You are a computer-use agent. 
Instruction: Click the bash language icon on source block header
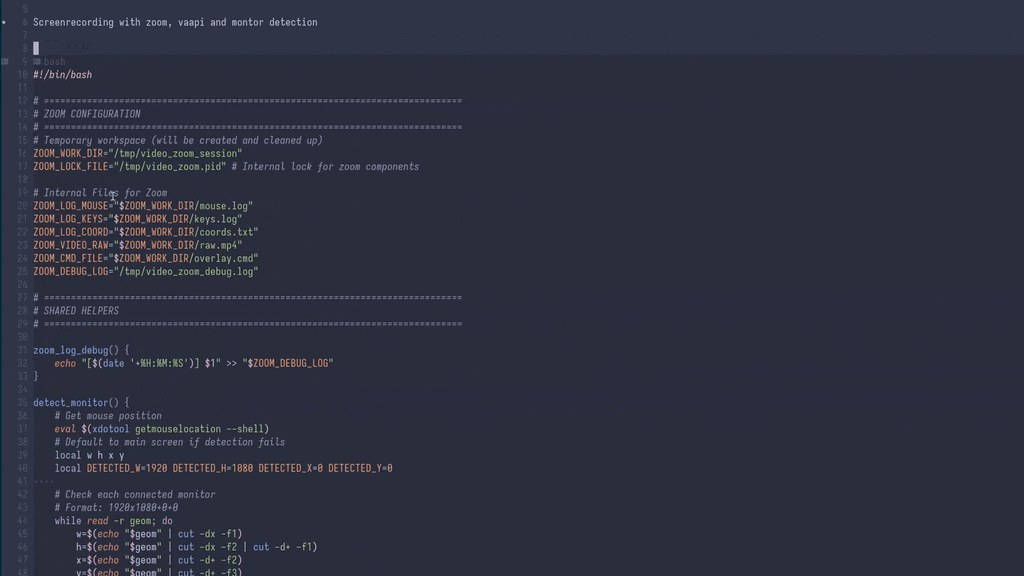[37, 62]
